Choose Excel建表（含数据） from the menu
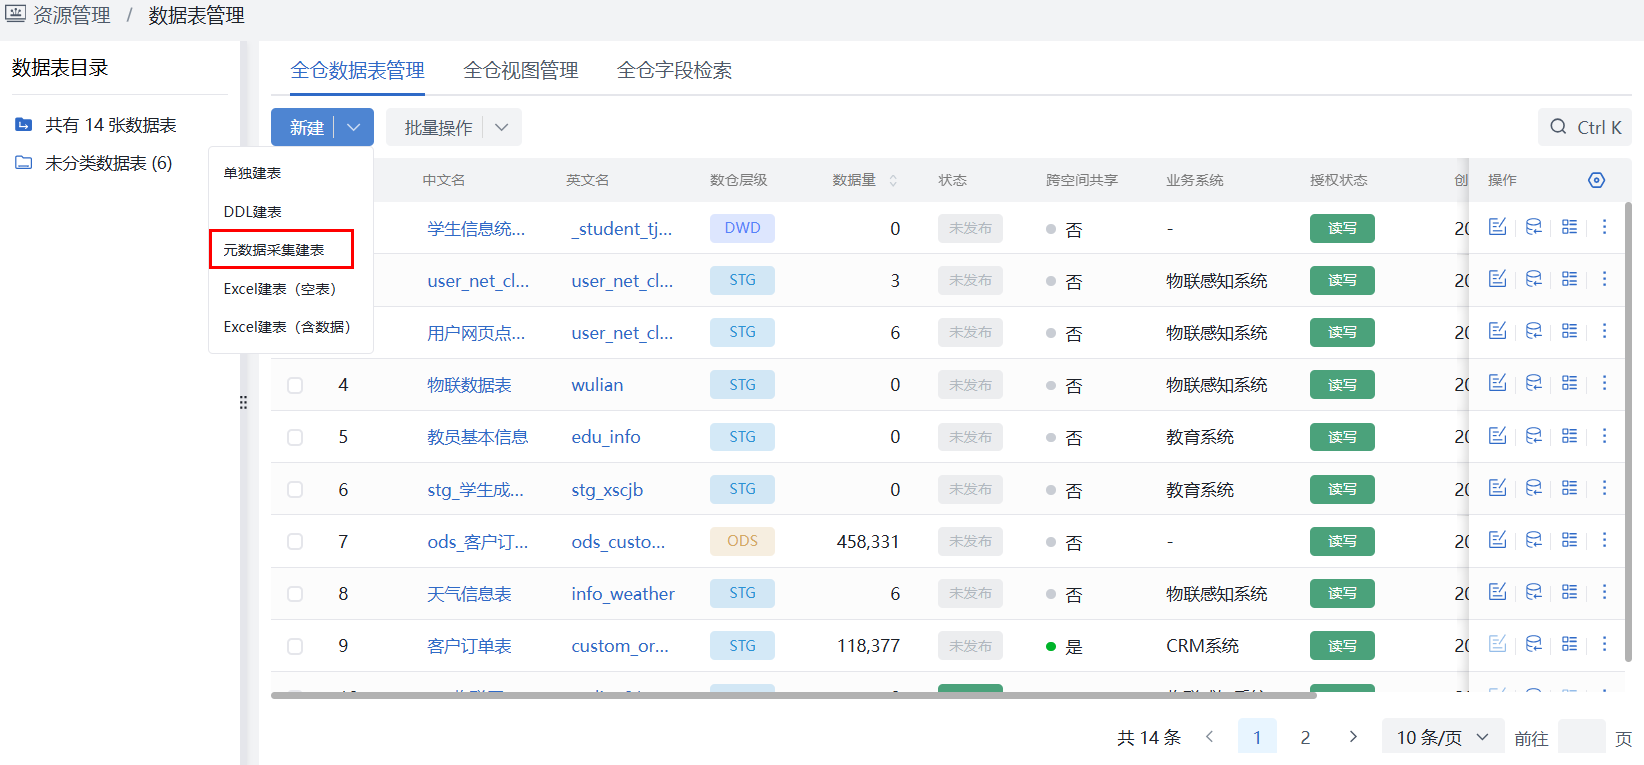 (x=291, y=327)
